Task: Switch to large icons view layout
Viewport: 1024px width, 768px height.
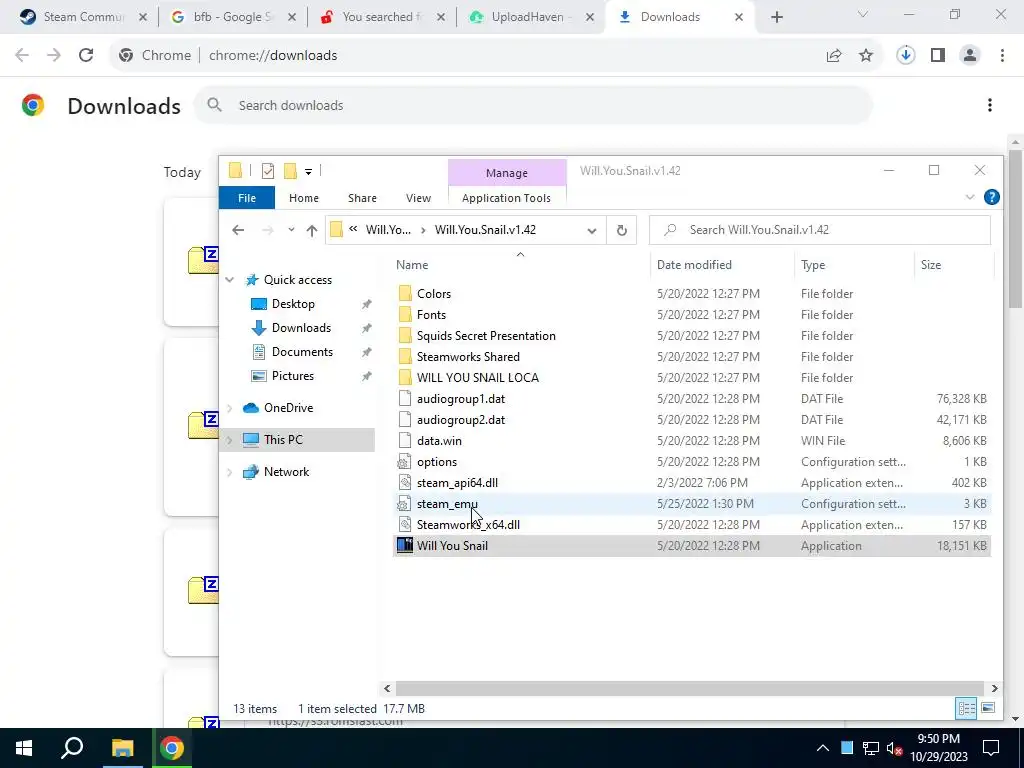Action: pyautogui.click(x=988, y=709)
